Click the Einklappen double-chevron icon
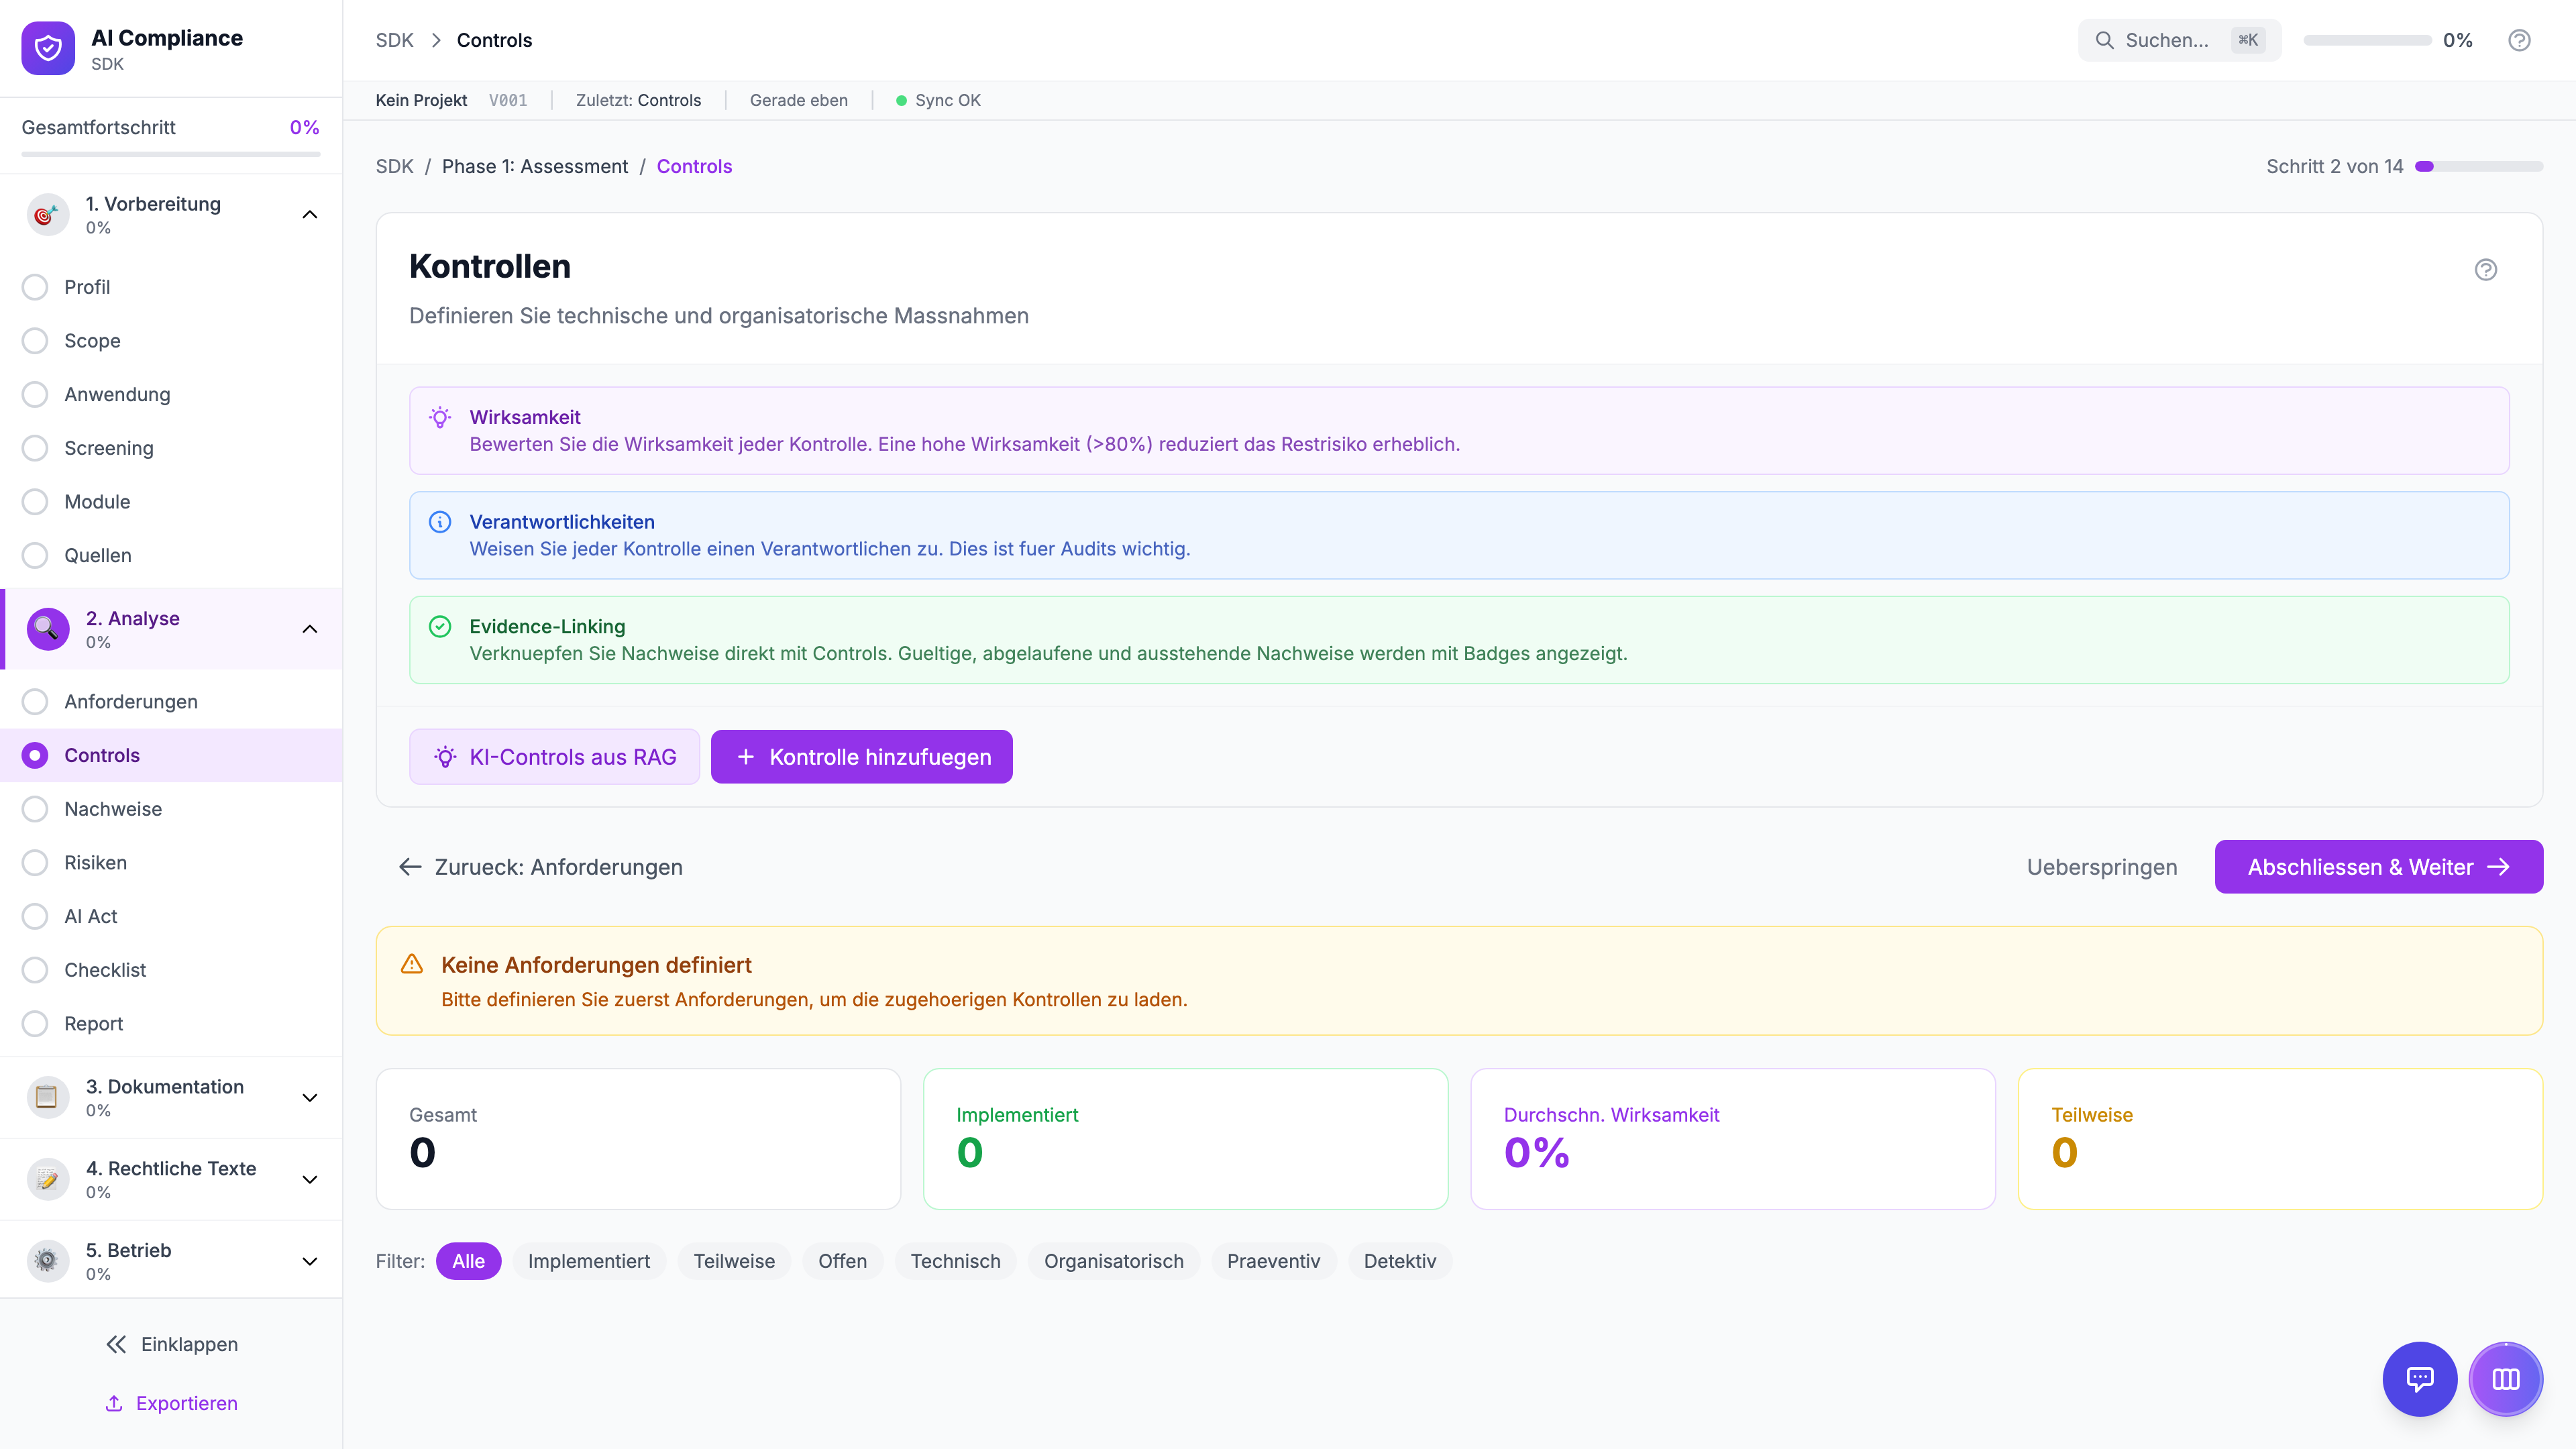The height and width of the screenshot is (1449, 2576). pyautogui.click(x=116, y=1344)
